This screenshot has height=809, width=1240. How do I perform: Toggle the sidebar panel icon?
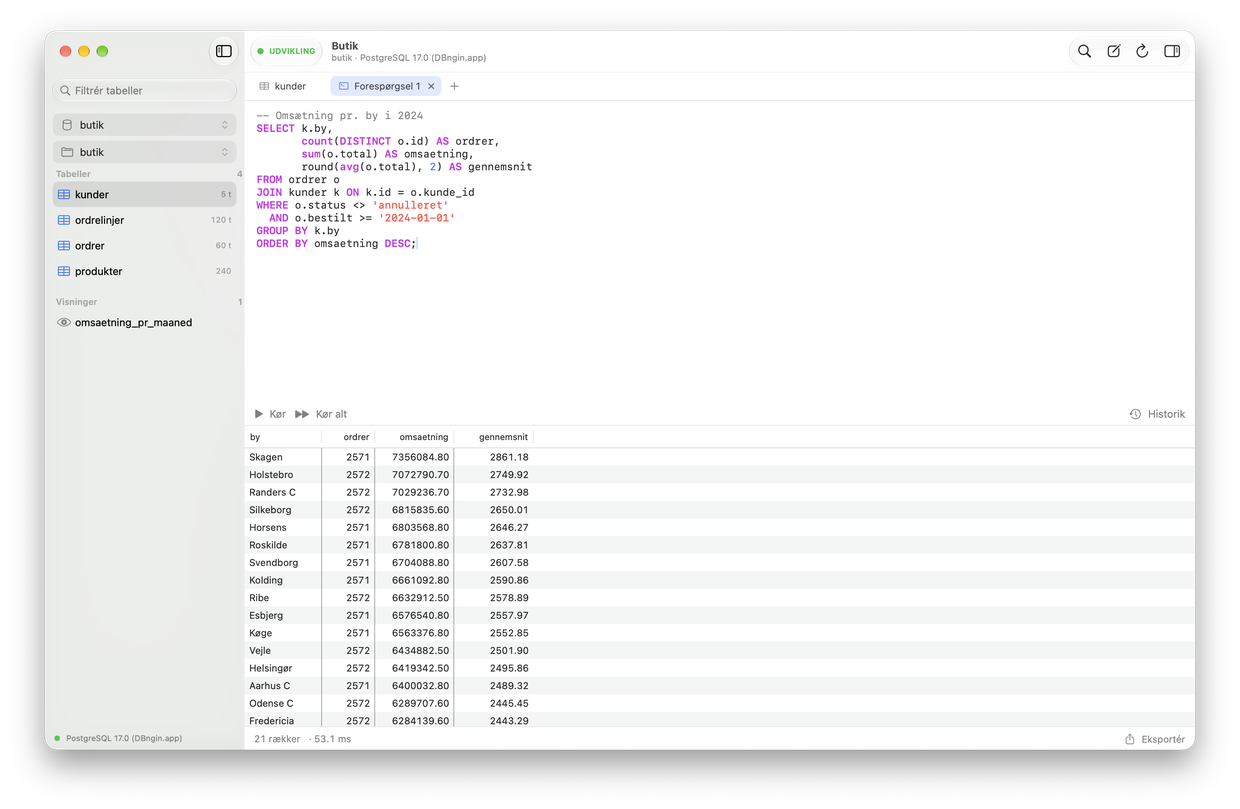(224, 51)
